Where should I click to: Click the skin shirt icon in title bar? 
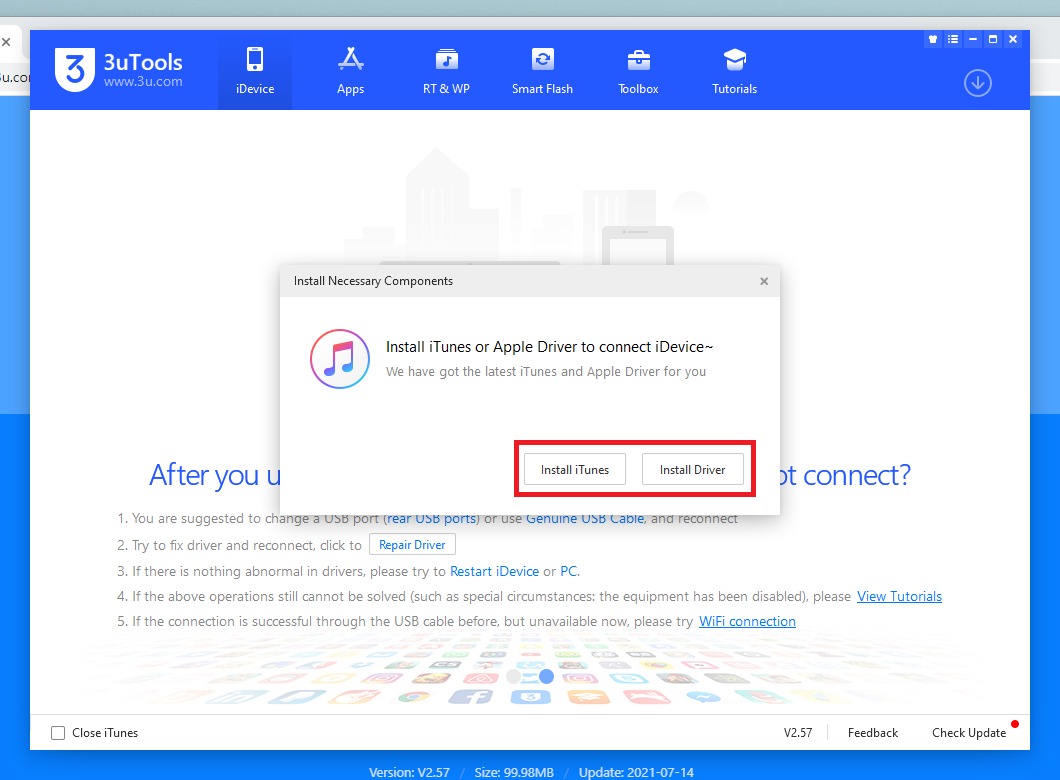point(933,39)
